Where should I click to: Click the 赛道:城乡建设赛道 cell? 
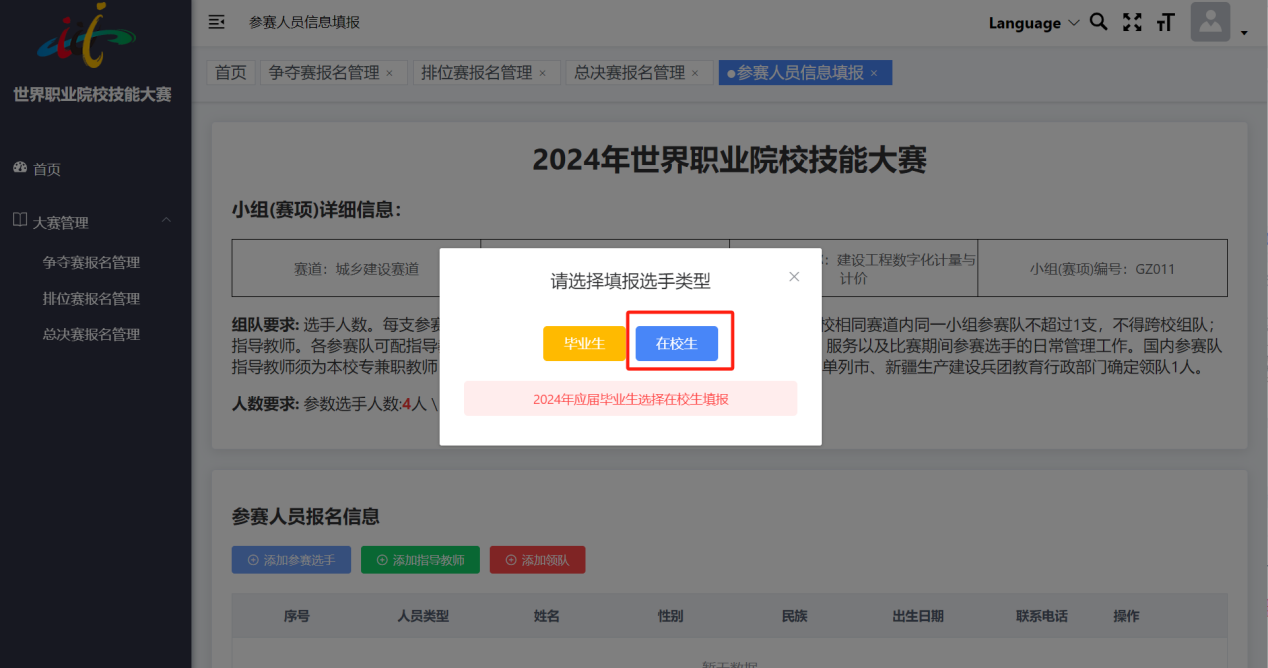pos(356,268)
